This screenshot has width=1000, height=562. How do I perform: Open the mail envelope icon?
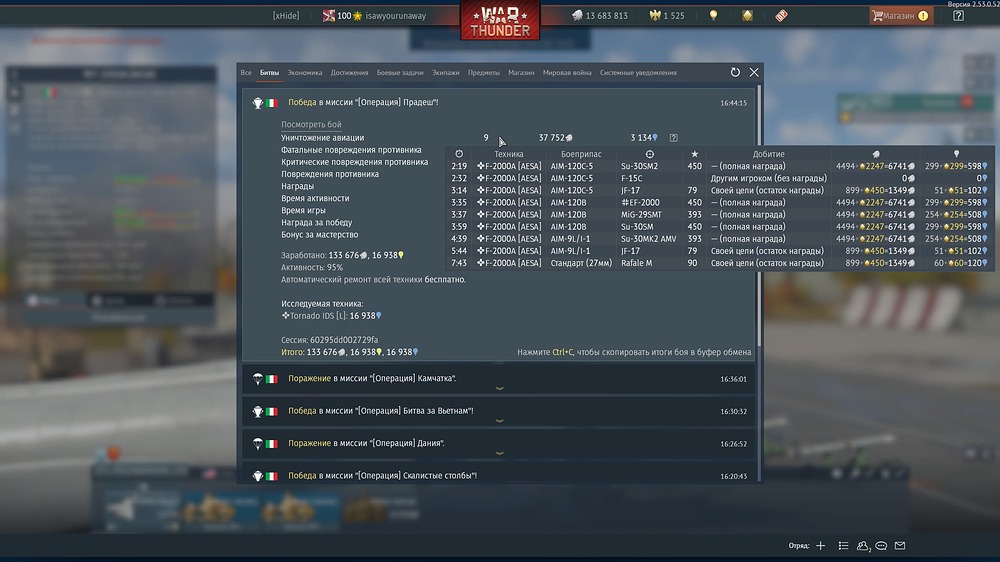900,546
